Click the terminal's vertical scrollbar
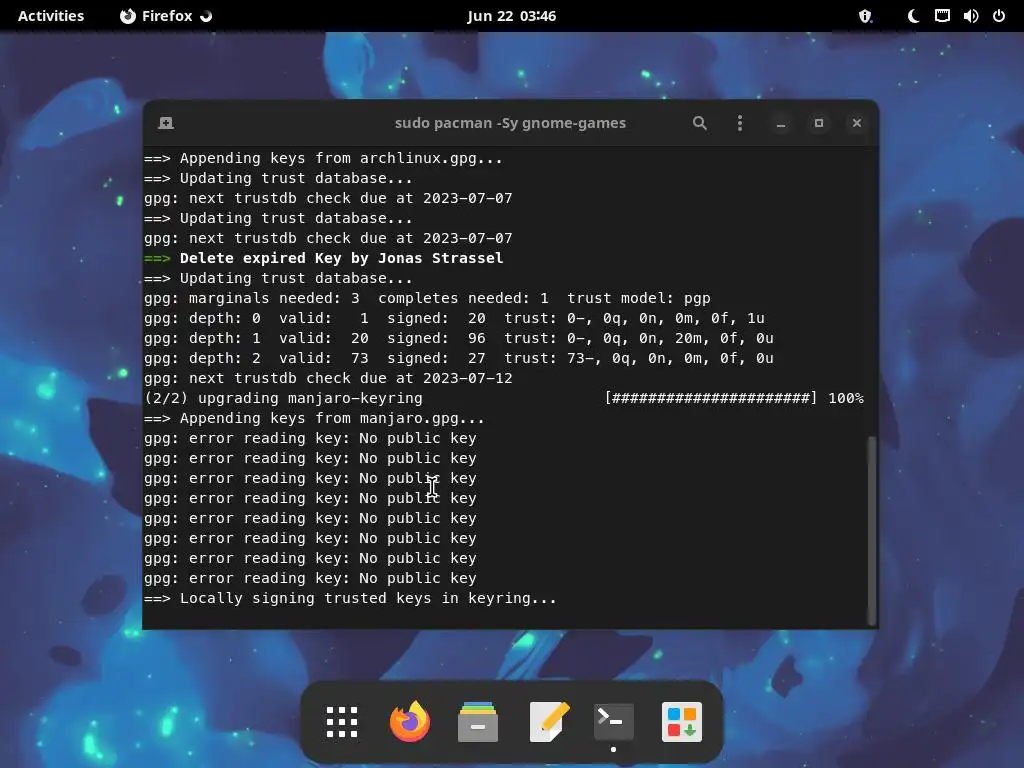This screenshot has height=768, width=1024. point(871,530)
